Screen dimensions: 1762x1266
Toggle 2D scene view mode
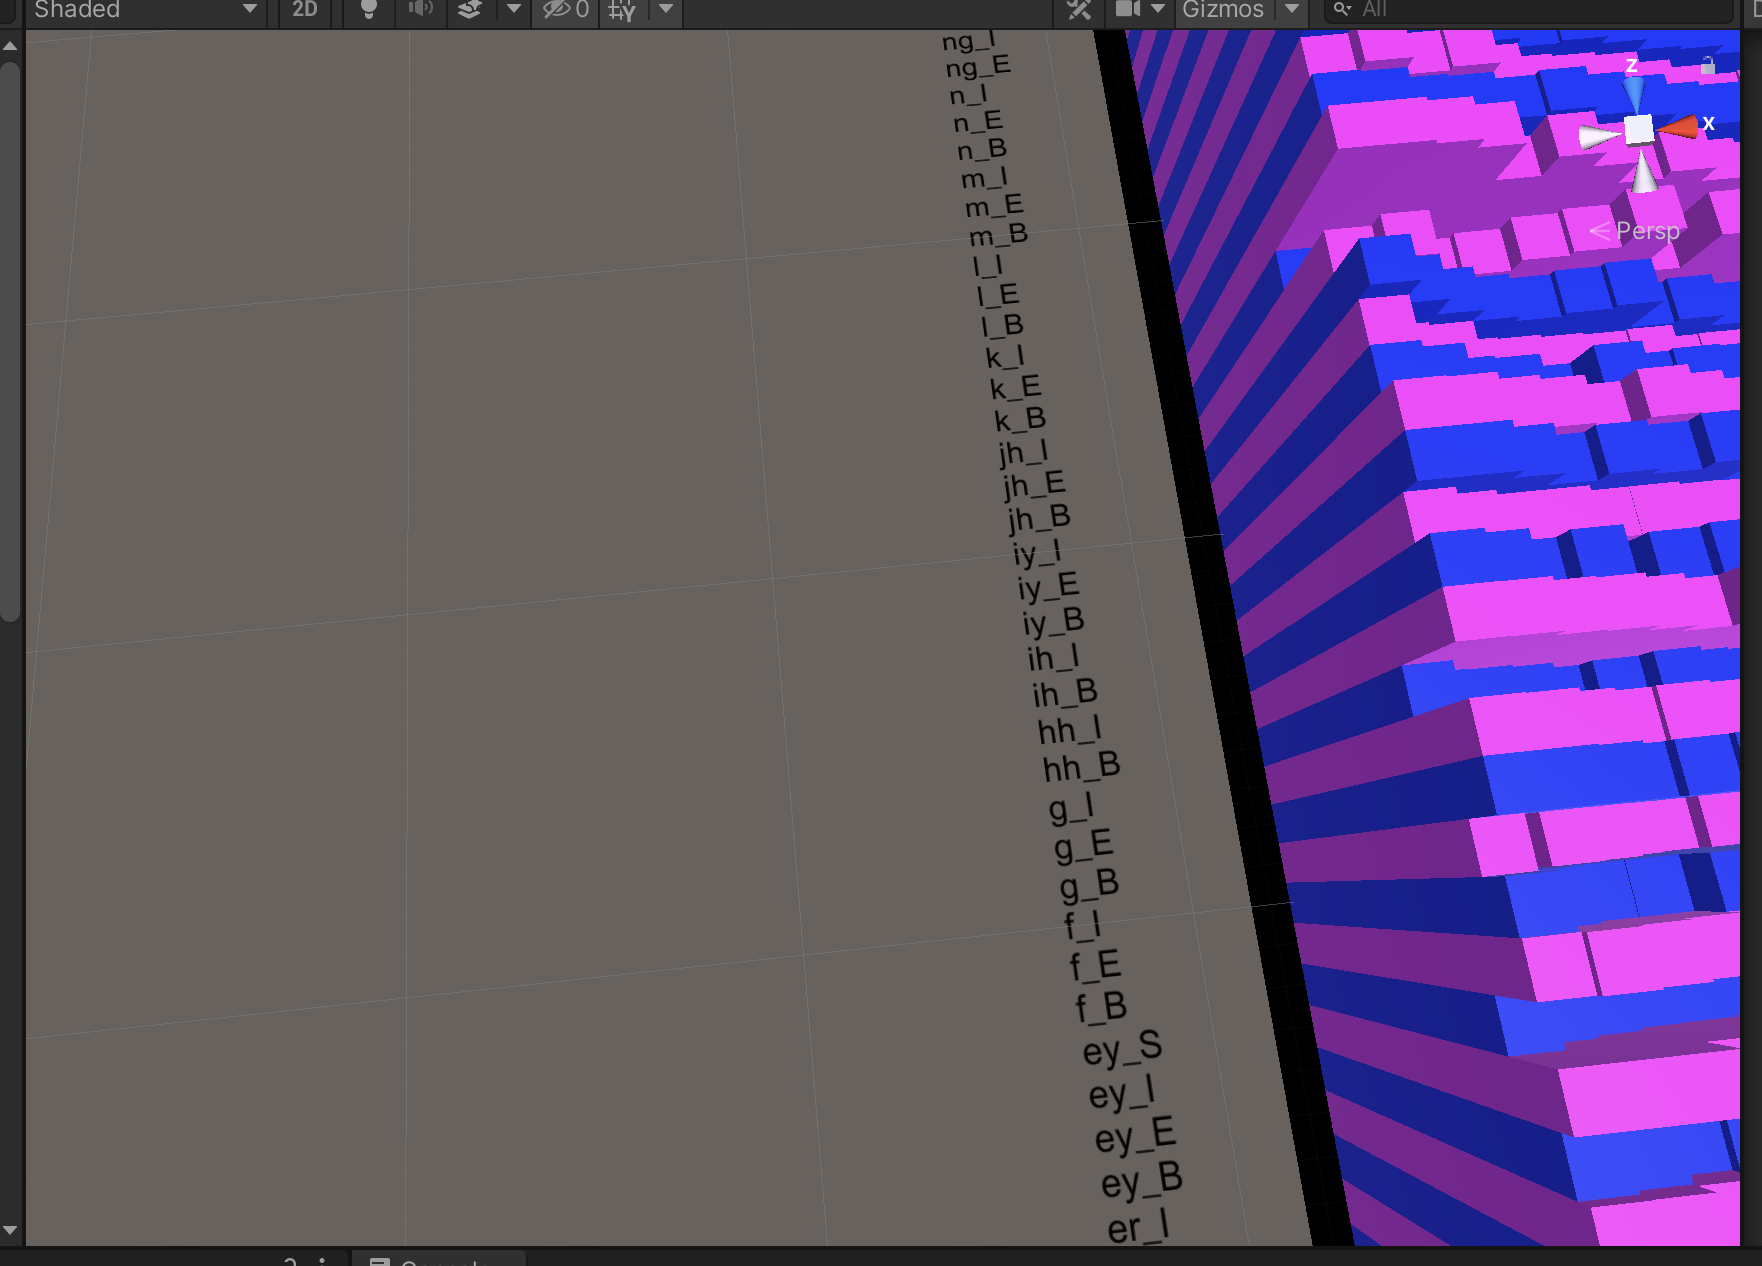coord(305,10)
